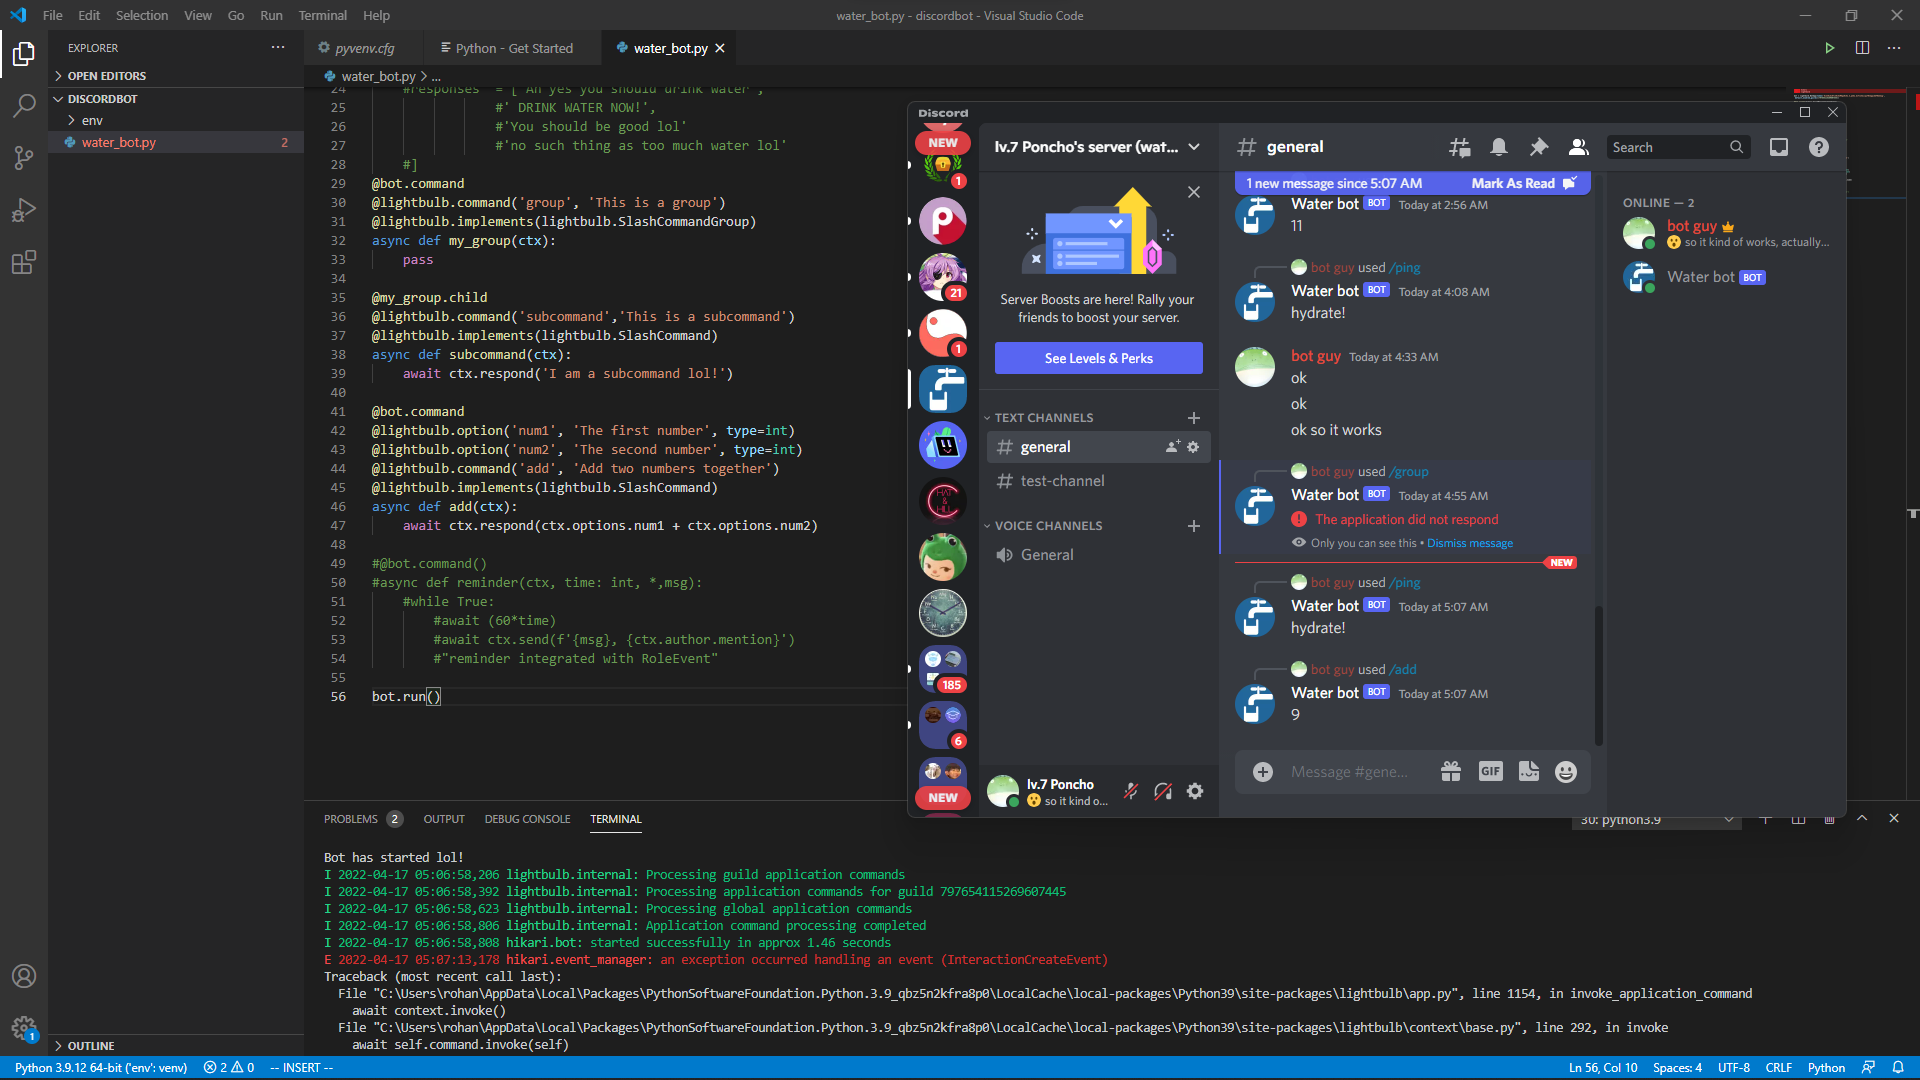Open the emoji picker in message box
Image resolution: width=1920 pixels, height=1080 pixels.
[x=1565, y=772]
